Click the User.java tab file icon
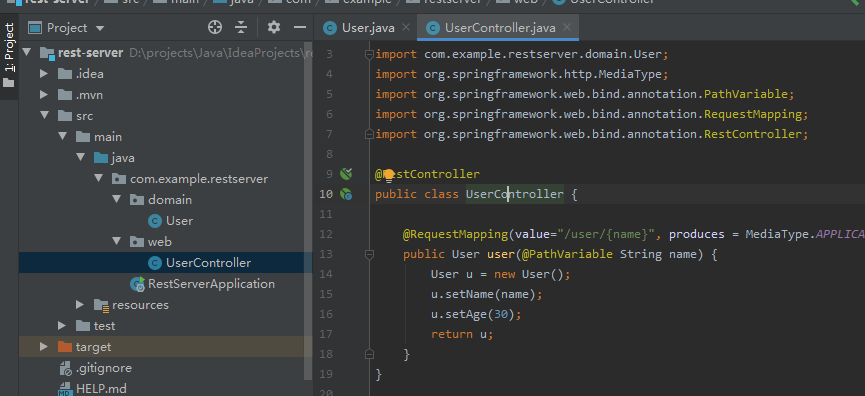The height and width of the screenshot is (396, 865). 330,28
